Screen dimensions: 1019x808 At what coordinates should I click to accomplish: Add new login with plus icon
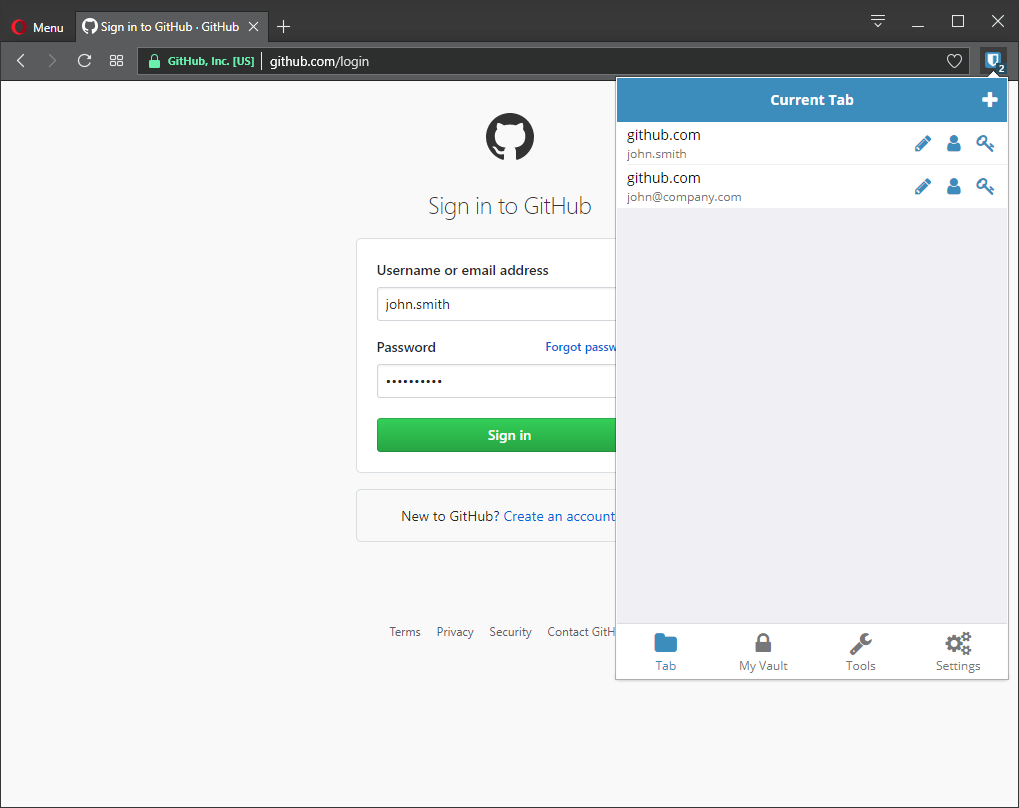click(989, 100)
